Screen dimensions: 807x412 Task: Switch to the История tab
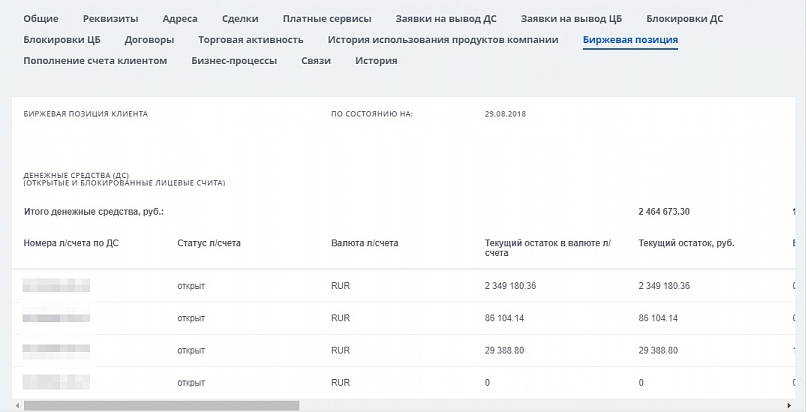click(376, 61)
